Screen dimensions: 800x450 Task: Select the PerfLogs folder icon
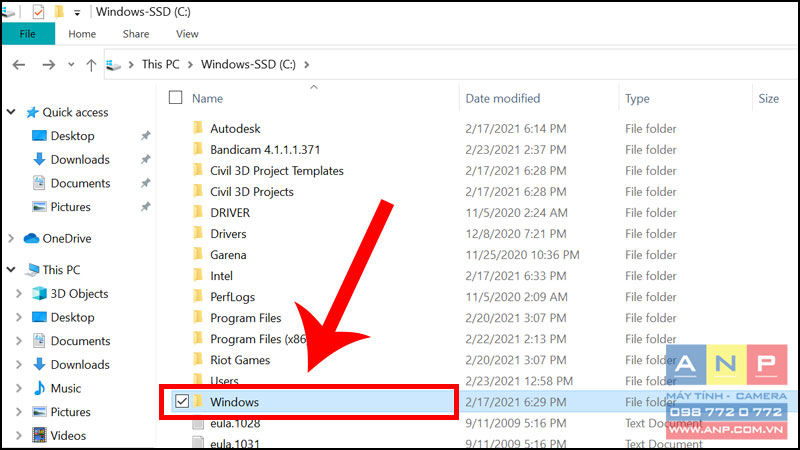(x=198, y=296)
